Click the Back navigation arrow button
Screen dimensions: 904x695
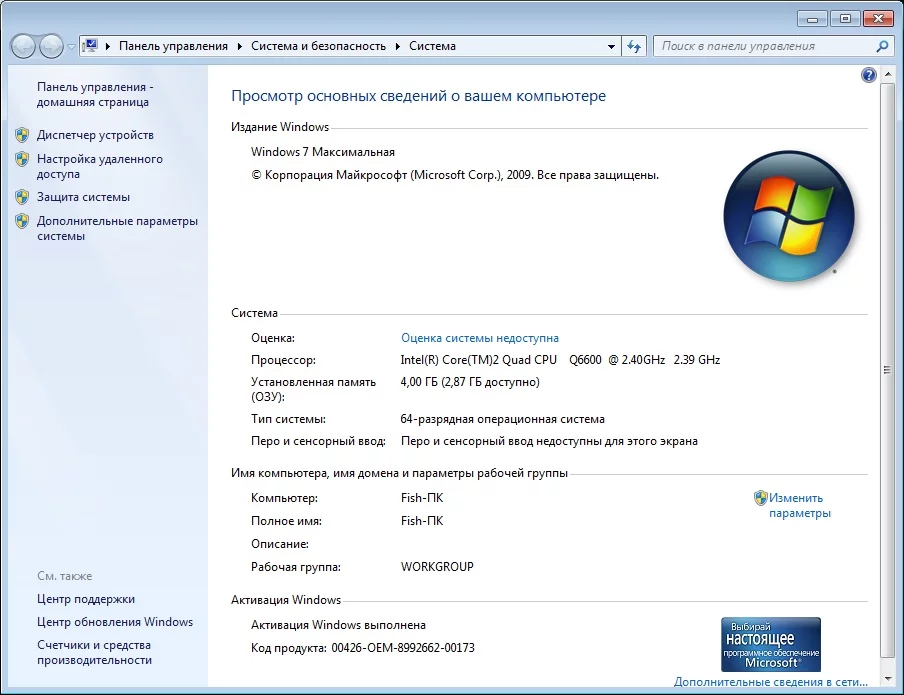pos(23,46)
